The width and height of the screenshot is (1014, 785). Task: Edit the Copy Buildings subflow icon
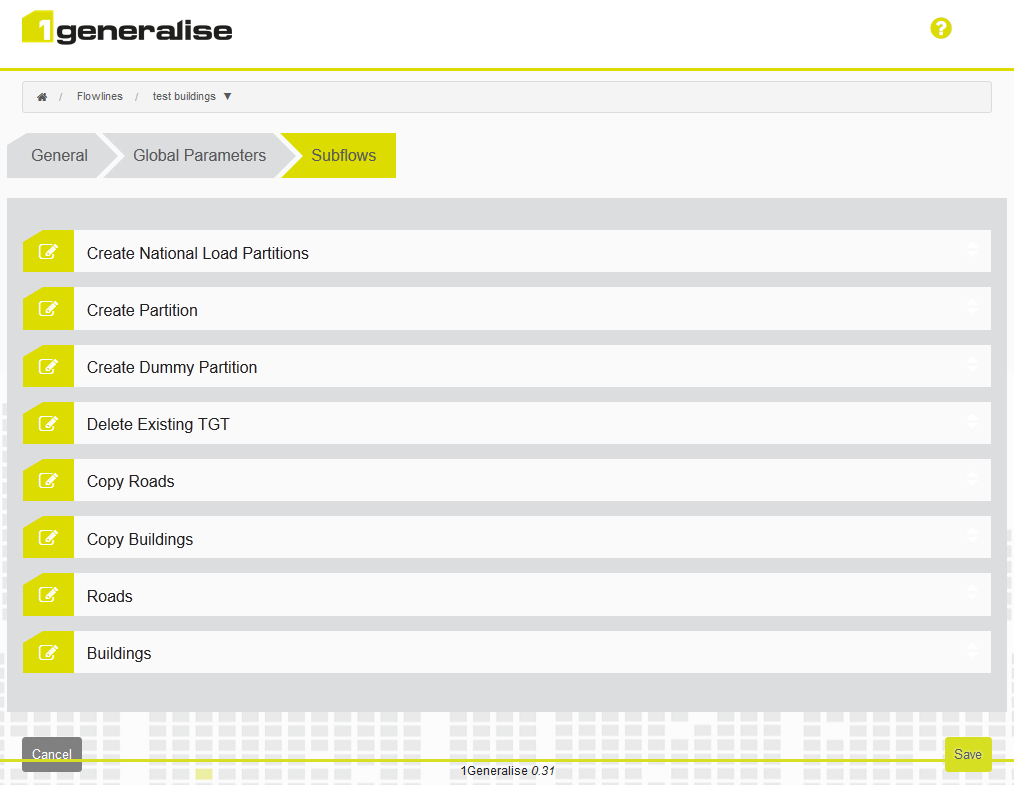49,537
